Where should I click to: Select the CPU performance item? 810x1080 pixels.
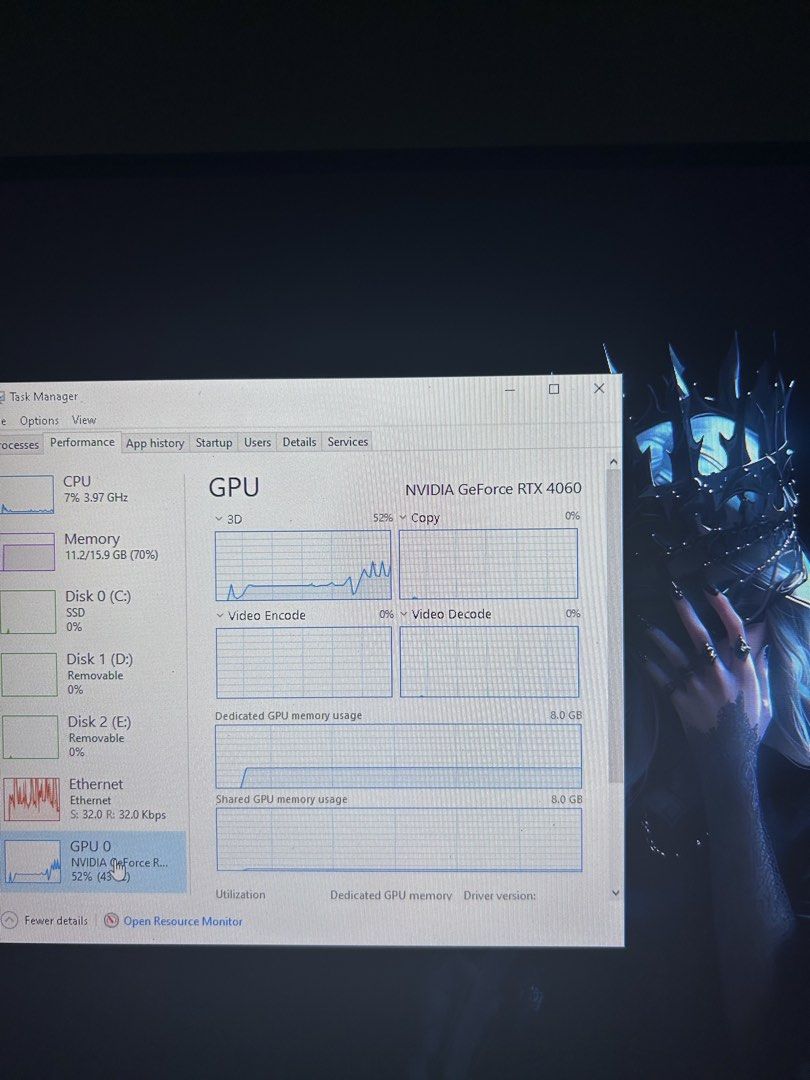[x=92, y=495]
